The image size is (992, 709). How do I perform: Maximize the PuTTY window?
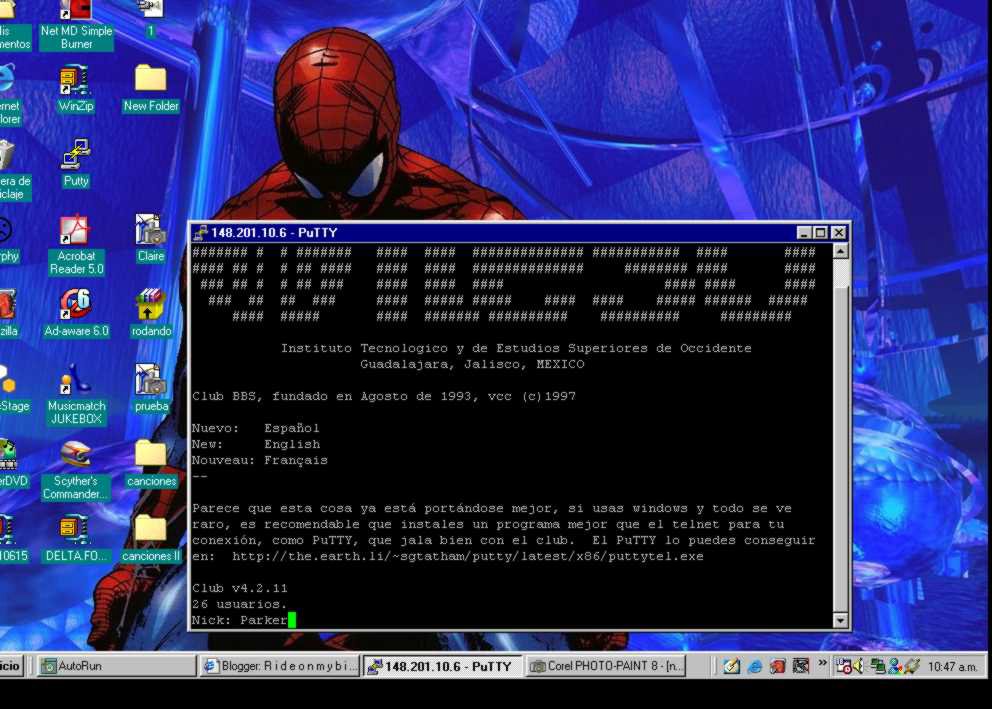tap(820, 233)
